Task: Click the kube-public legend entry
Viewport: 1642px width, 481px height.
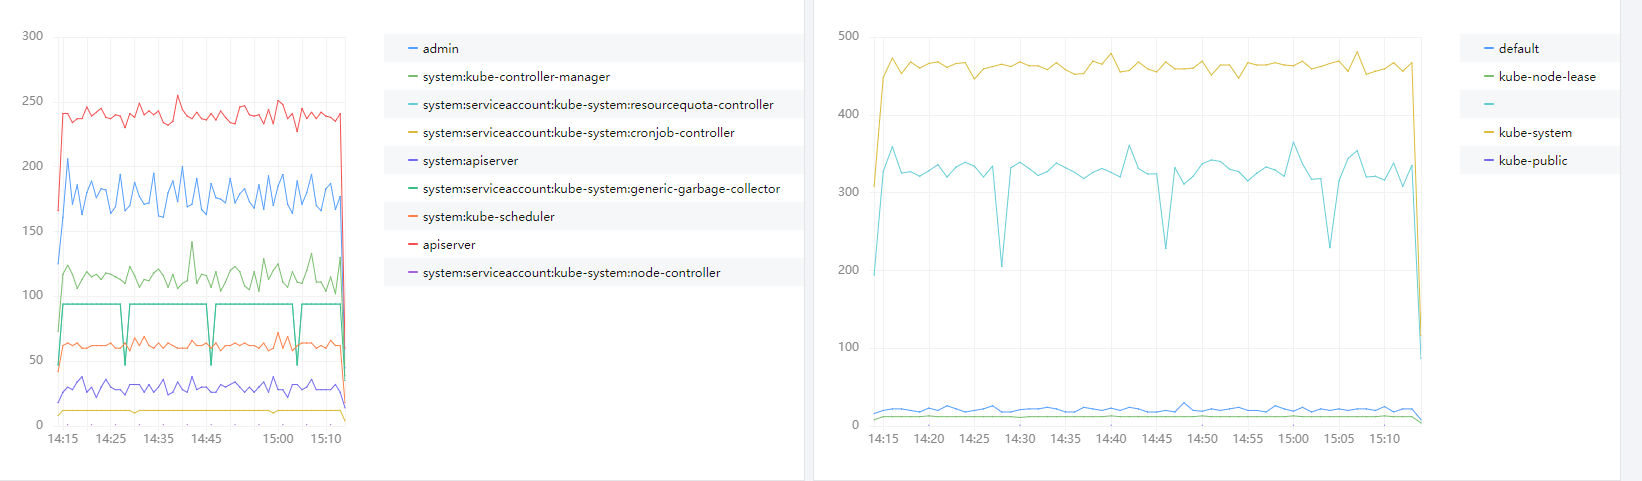Action: click(1532, 161)
